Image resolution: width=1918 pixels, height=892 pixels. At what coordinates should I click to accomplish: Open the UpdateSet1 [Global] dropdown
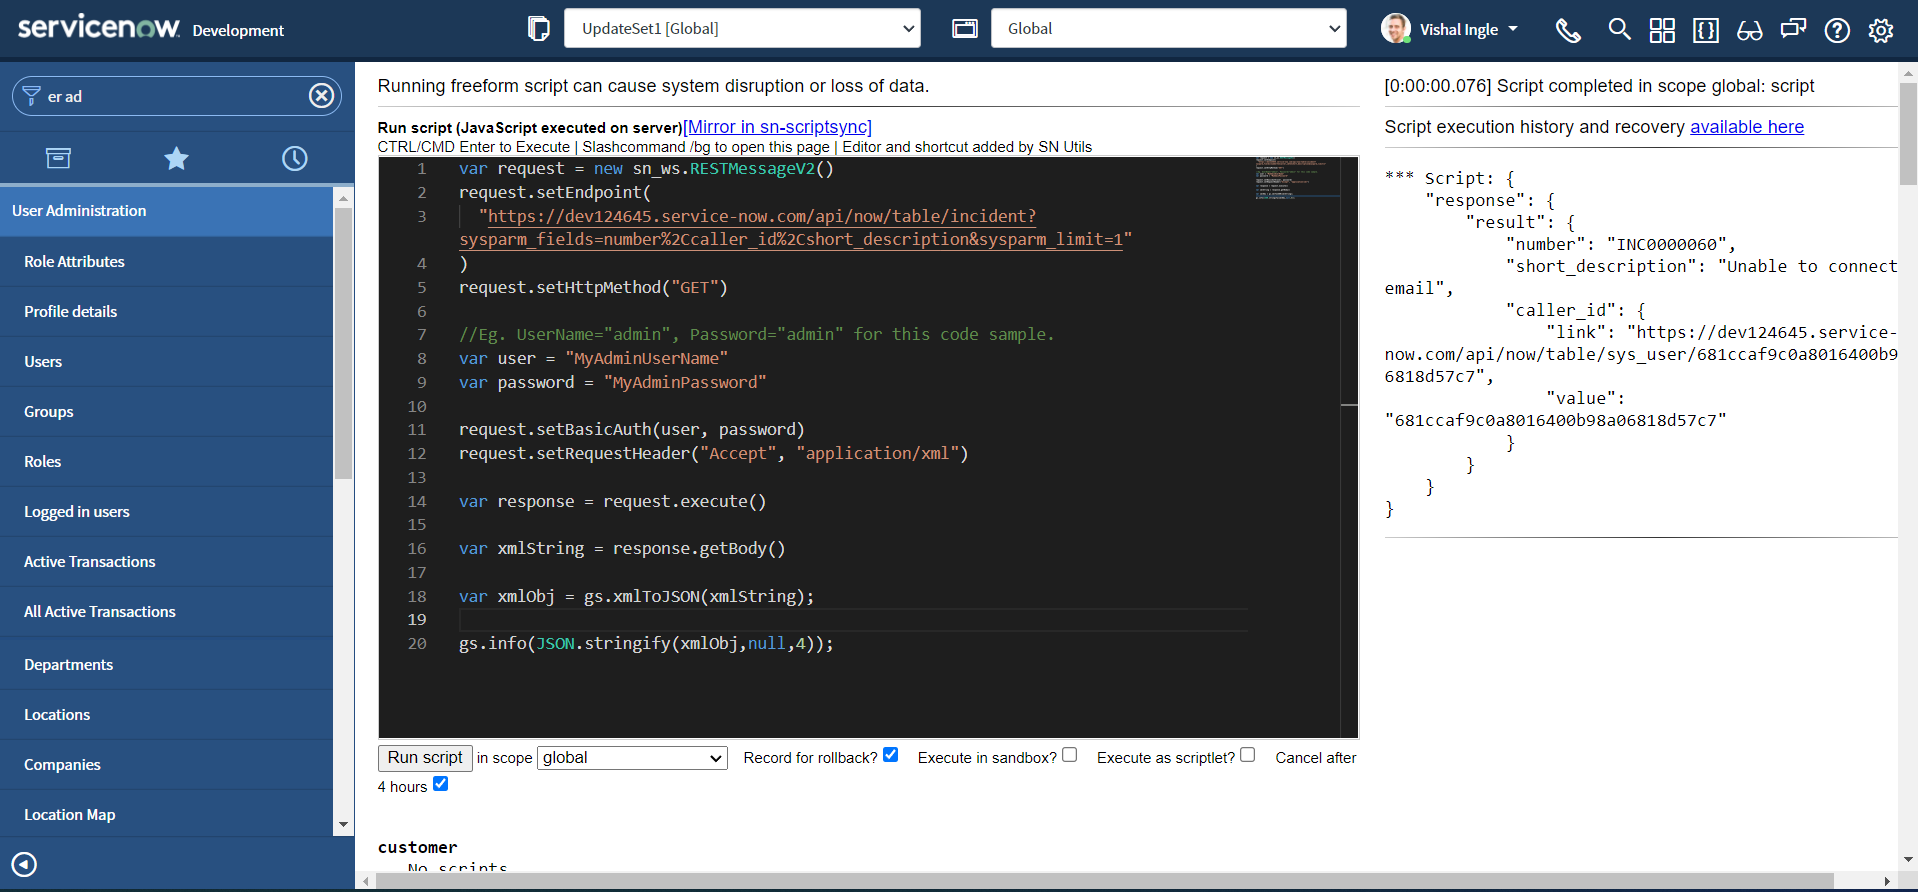click(742, 29)
